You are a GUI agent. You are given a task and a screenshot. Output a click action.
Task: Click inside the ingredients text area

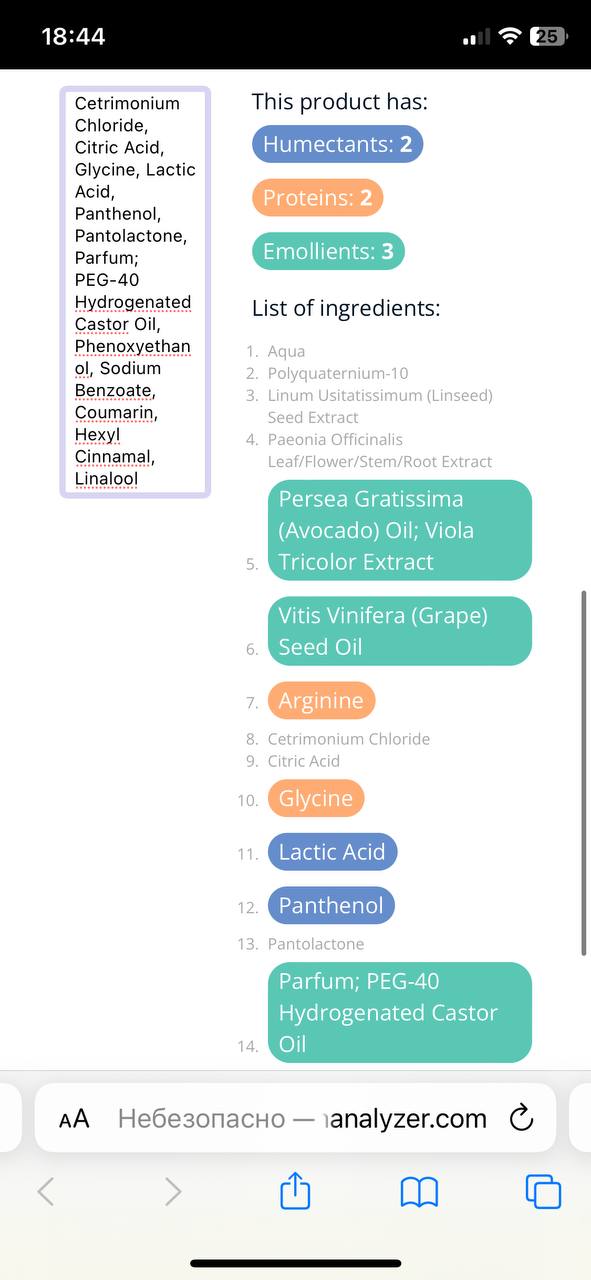(135, 291)
